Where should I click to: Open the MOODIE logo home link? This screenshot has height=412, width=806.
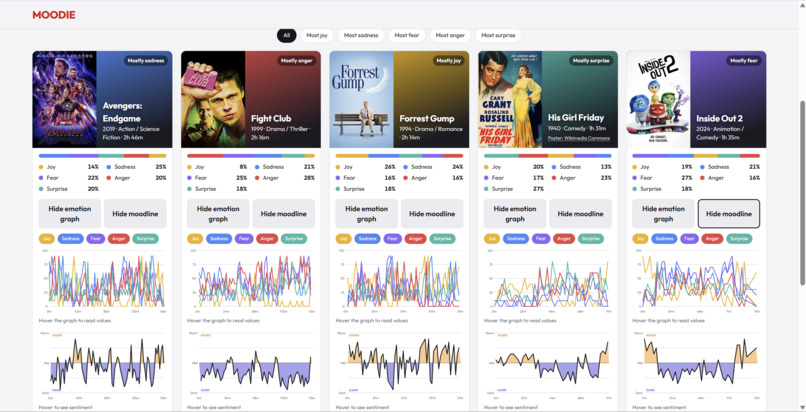53,15
